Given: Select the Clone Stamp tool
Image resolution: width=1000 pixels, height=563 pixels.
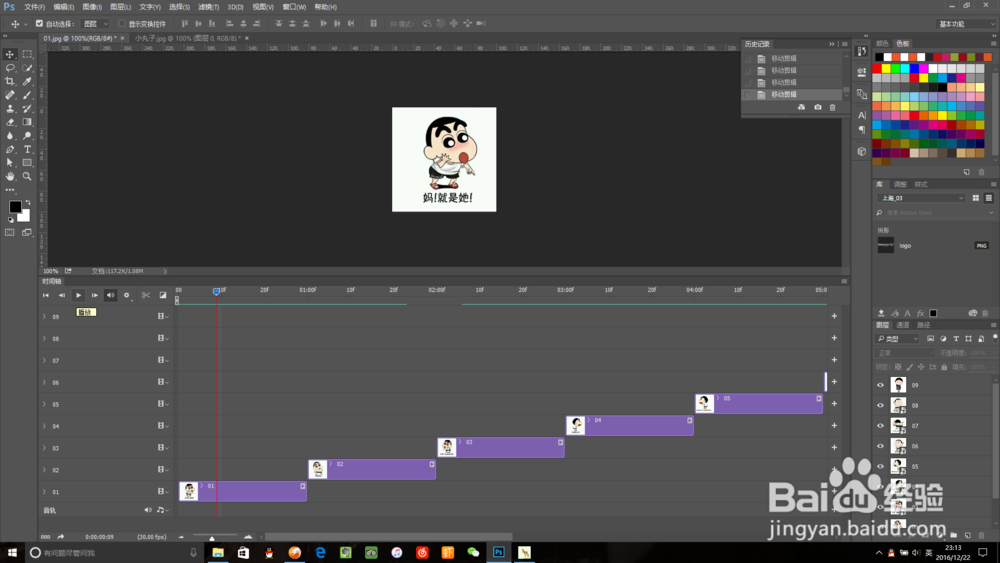Looking at the screenshot, I should click(x=10, y=108).
